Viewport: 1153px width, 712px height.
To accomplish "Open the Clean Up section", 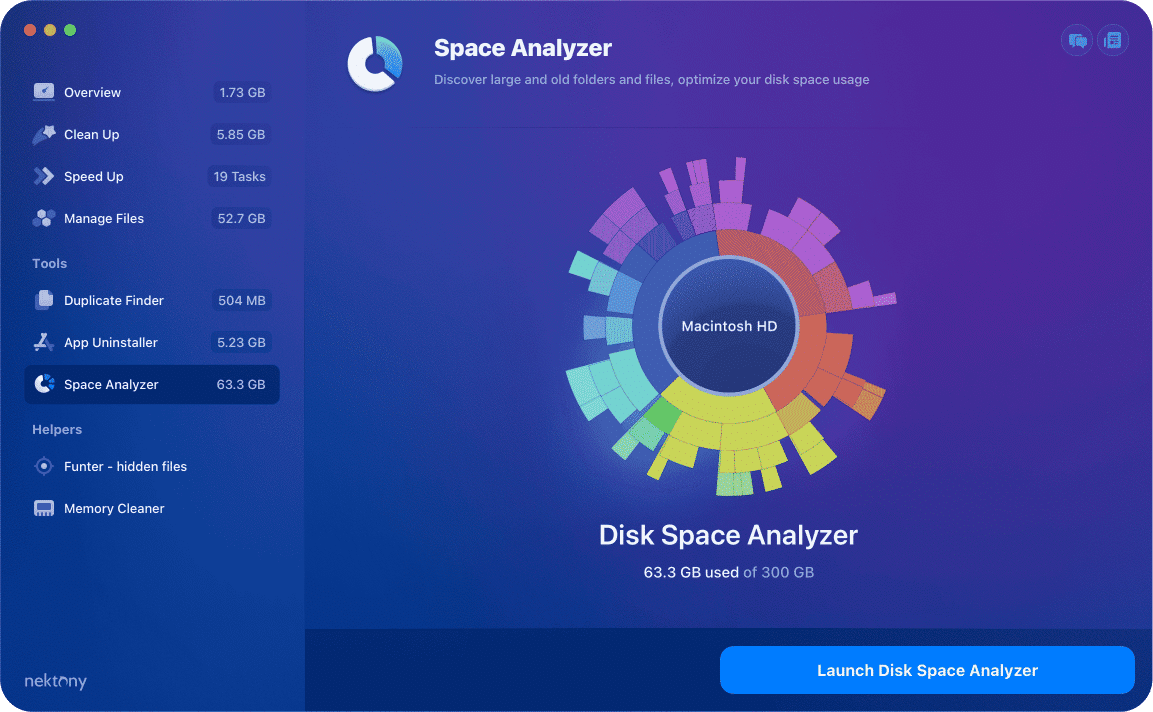I will [152, 134].
